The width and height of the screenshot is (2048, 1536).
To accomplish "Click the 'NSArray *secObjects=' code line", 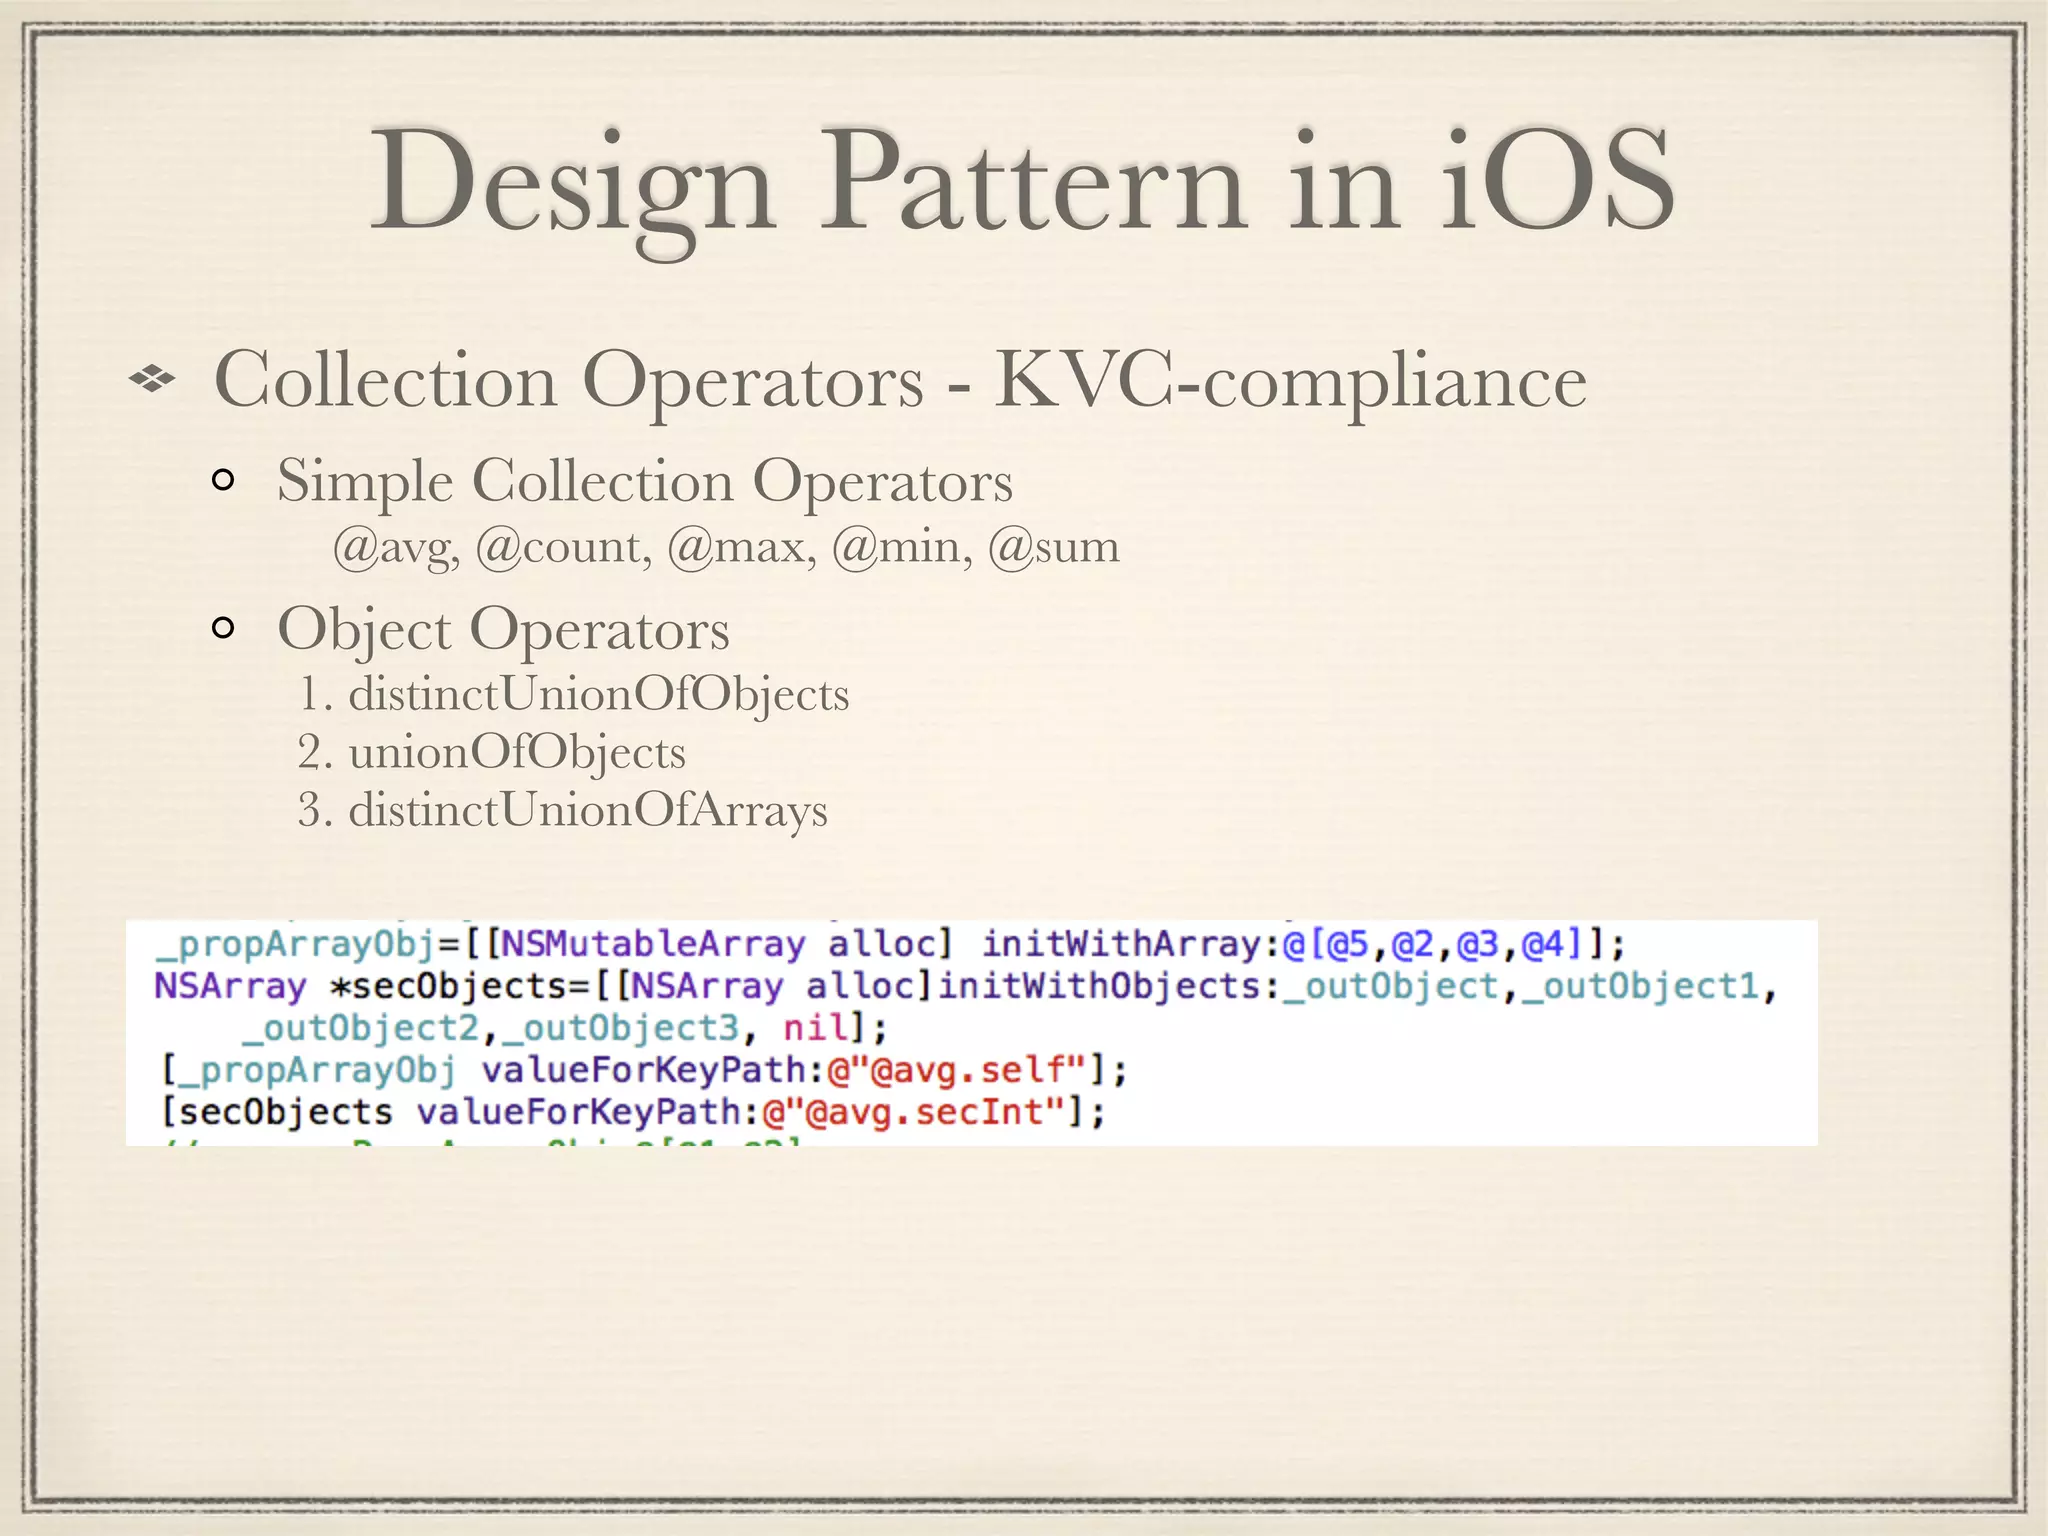I will pyautogui.click(x=966, y=987).
